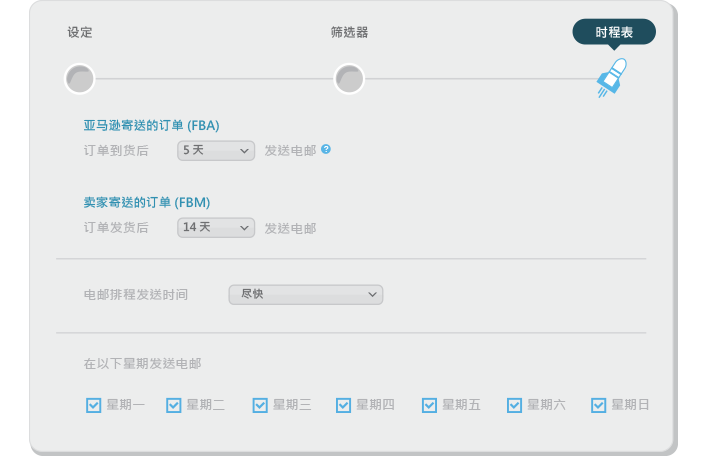The image size is (702, 456).
Task: Disable sending on 星期四
Action: point(343,405)
